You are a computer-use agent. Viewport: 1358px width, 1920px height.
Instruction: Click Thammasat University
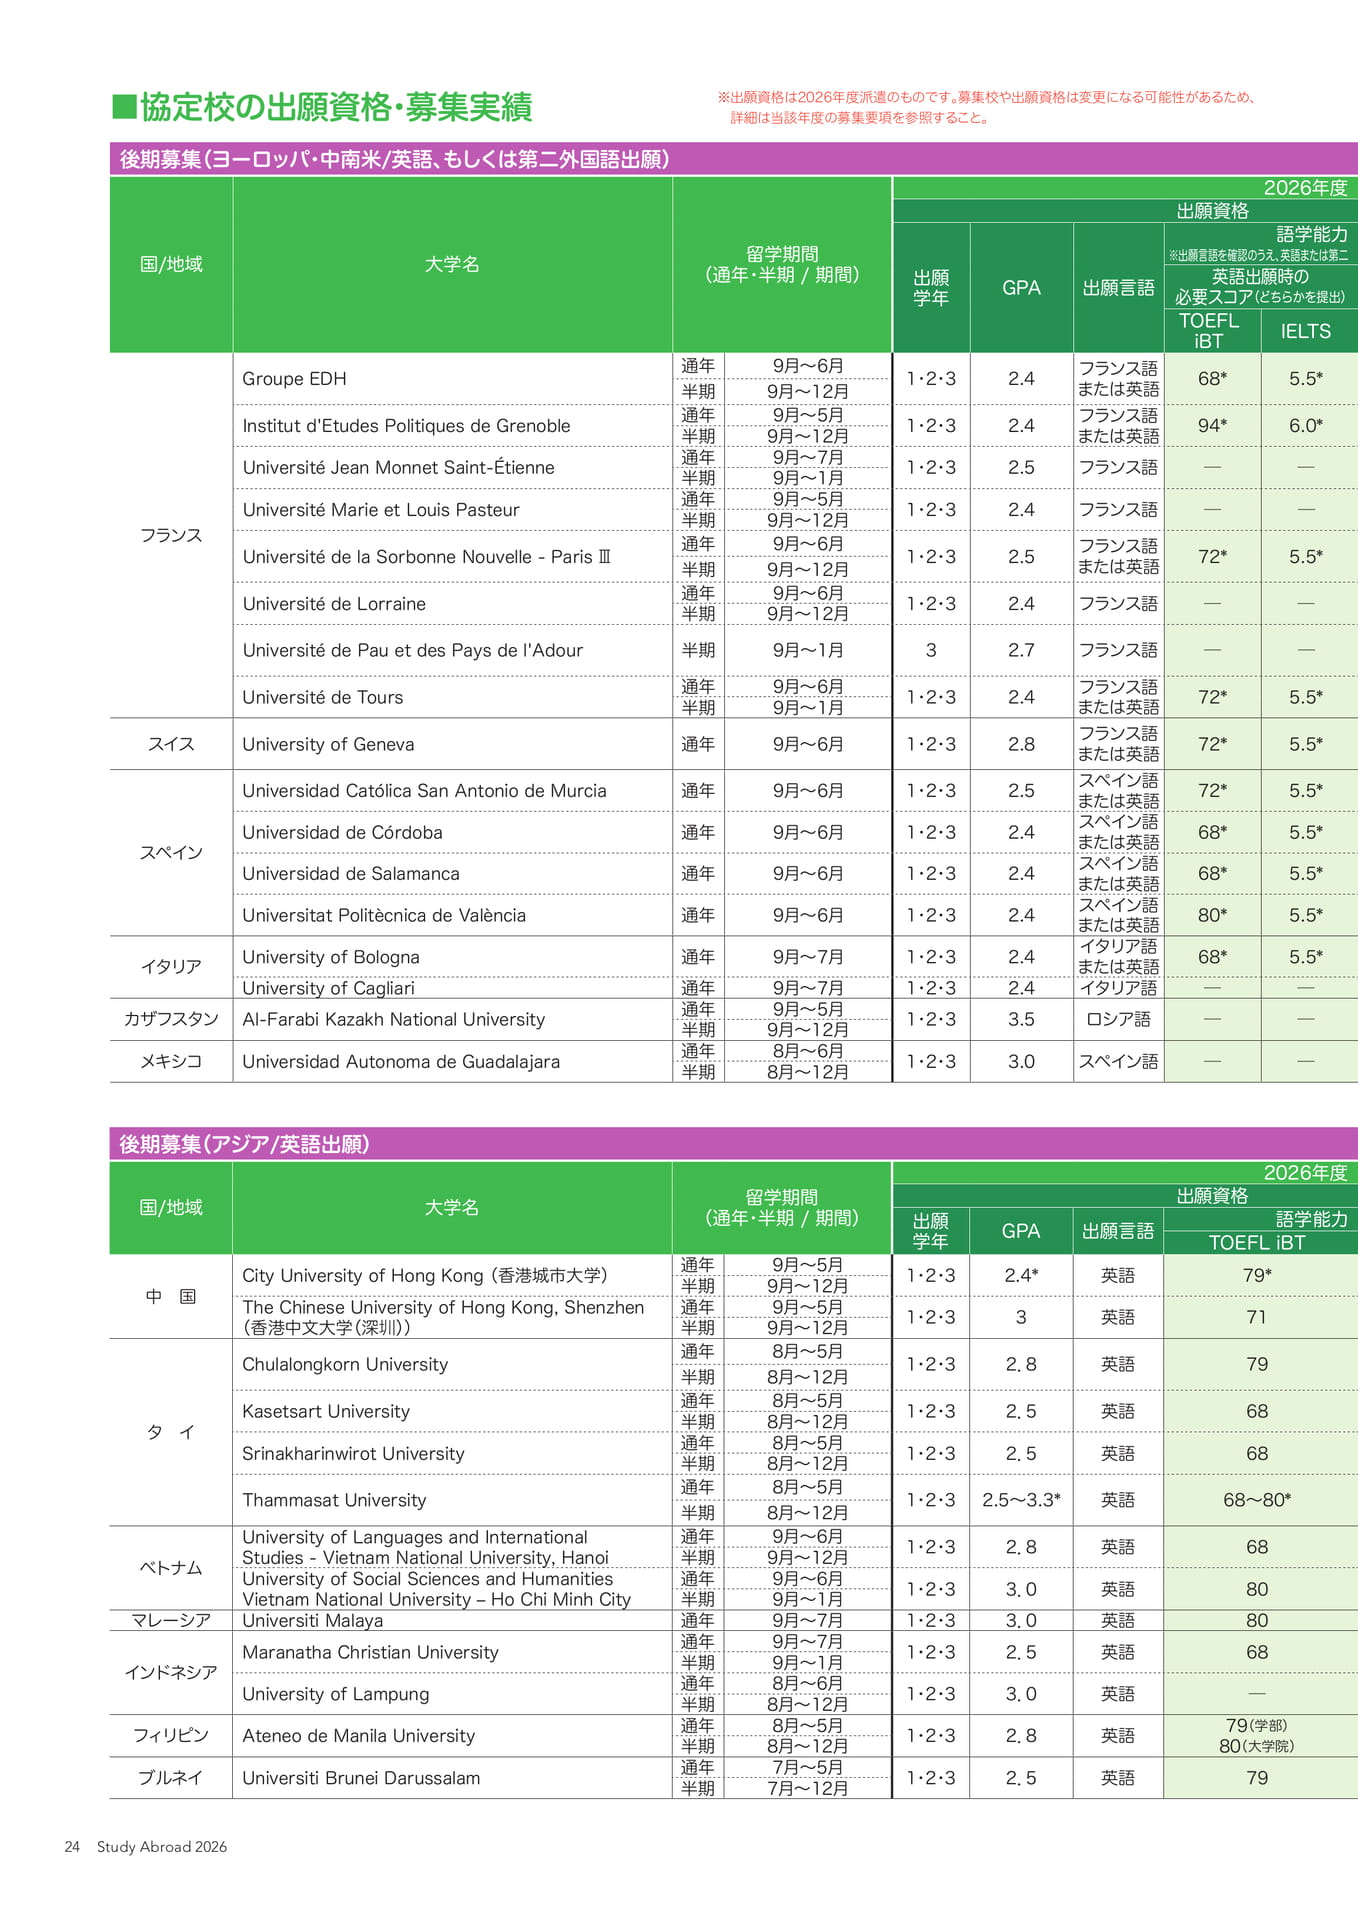(334, 1500)
